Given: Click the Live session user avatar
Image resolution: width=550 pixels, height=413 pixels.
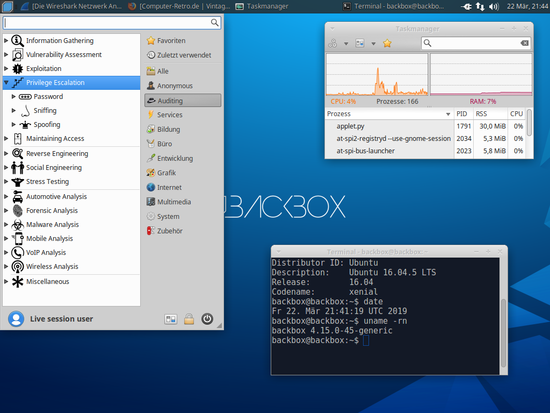Looking at the screenshot, I should pyautogui.click(x=16, y=319).
